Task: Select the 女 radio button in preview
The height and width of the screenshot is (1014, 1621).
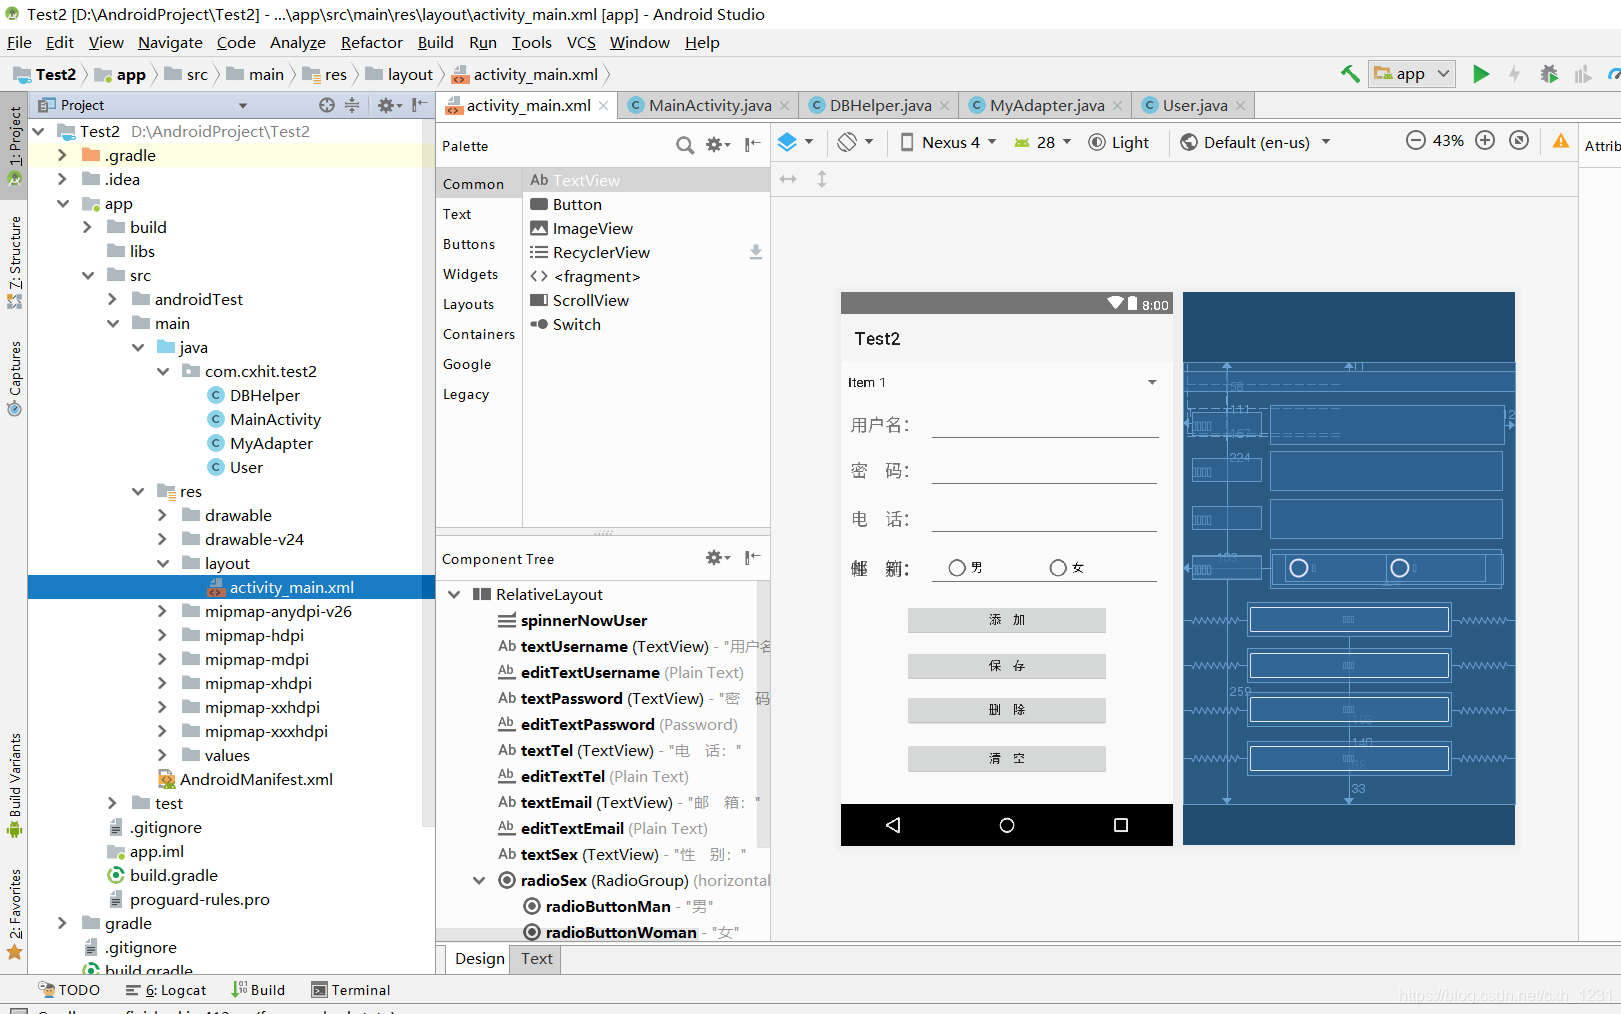Action: coord(1058,568)
